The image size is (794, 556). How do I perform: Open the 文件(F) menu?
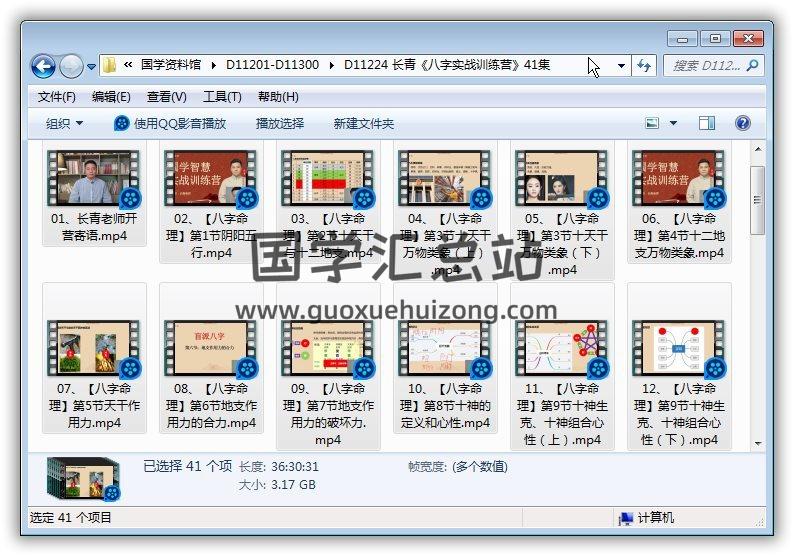(57, 97)
